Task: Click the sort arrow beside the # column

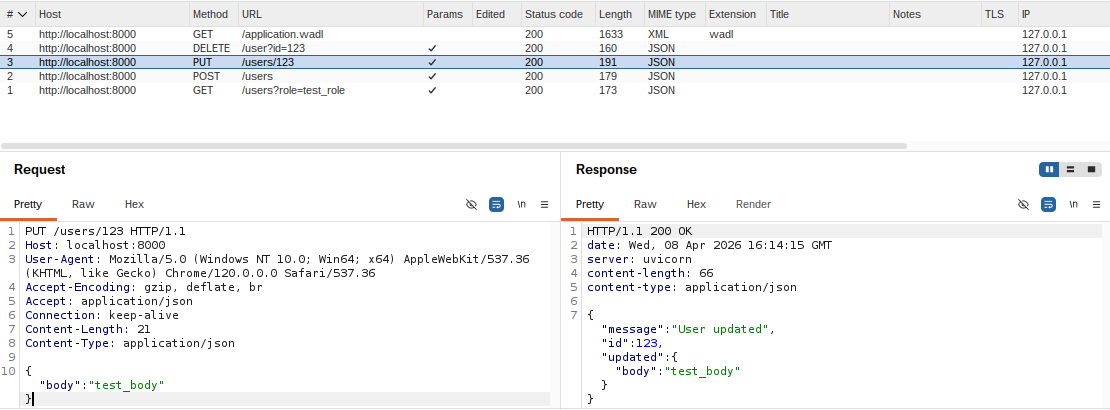Action: pos(23,14)
